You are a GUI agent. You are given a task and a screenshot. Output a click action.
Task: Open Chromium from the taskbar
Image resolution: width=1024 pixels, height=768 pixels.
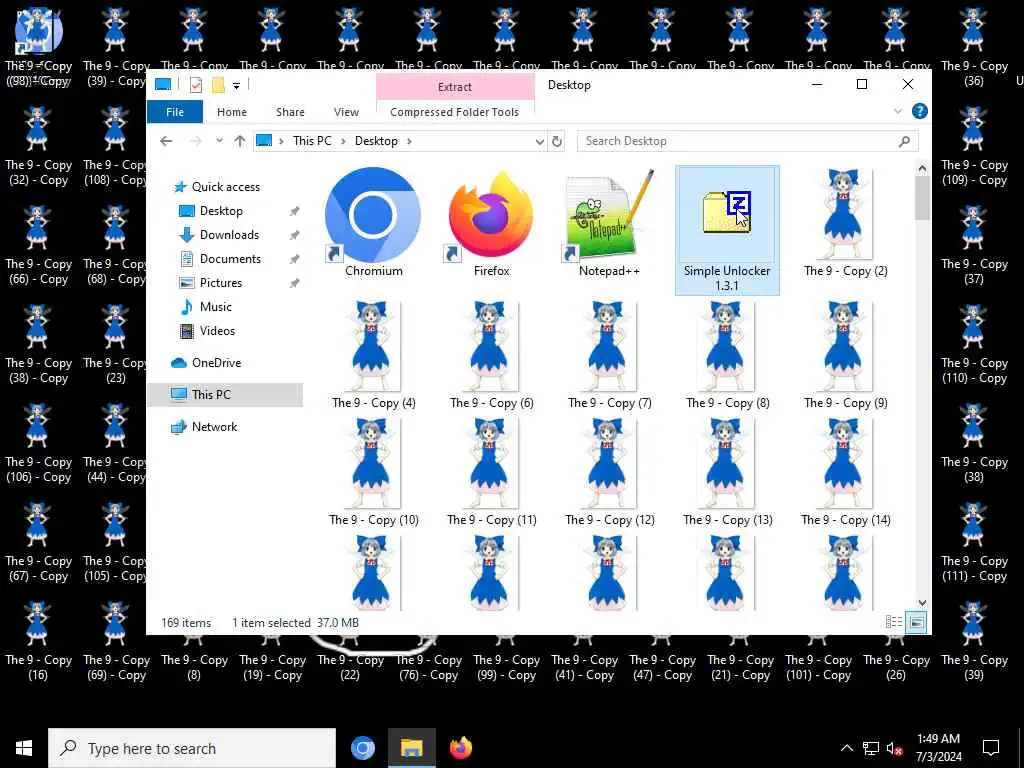[362, 748]
